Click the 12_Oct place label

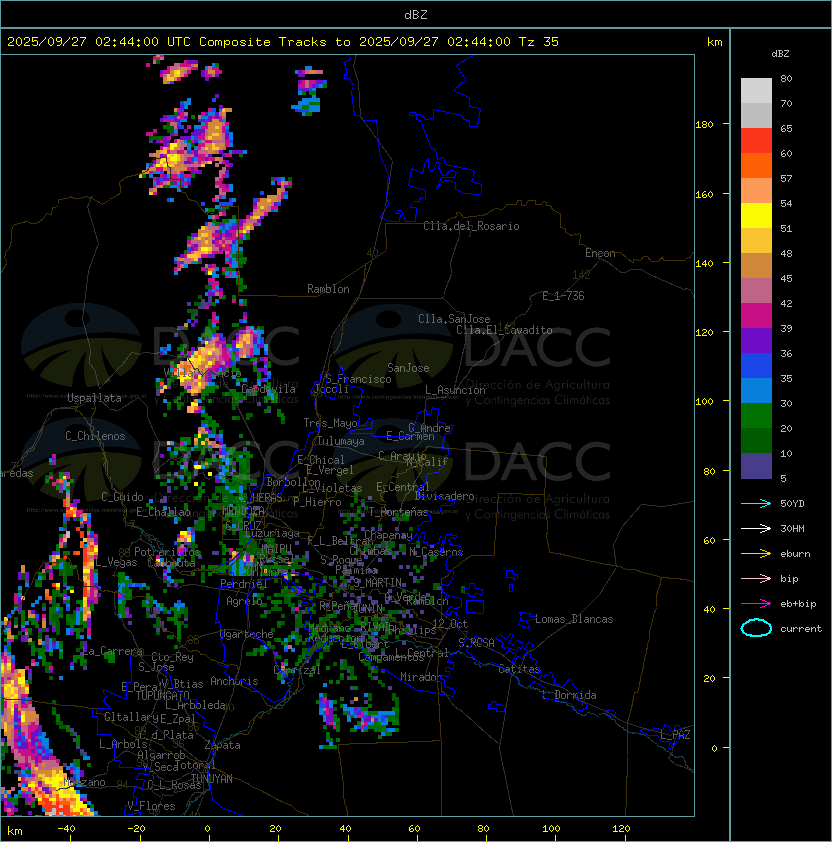[450, 624]
